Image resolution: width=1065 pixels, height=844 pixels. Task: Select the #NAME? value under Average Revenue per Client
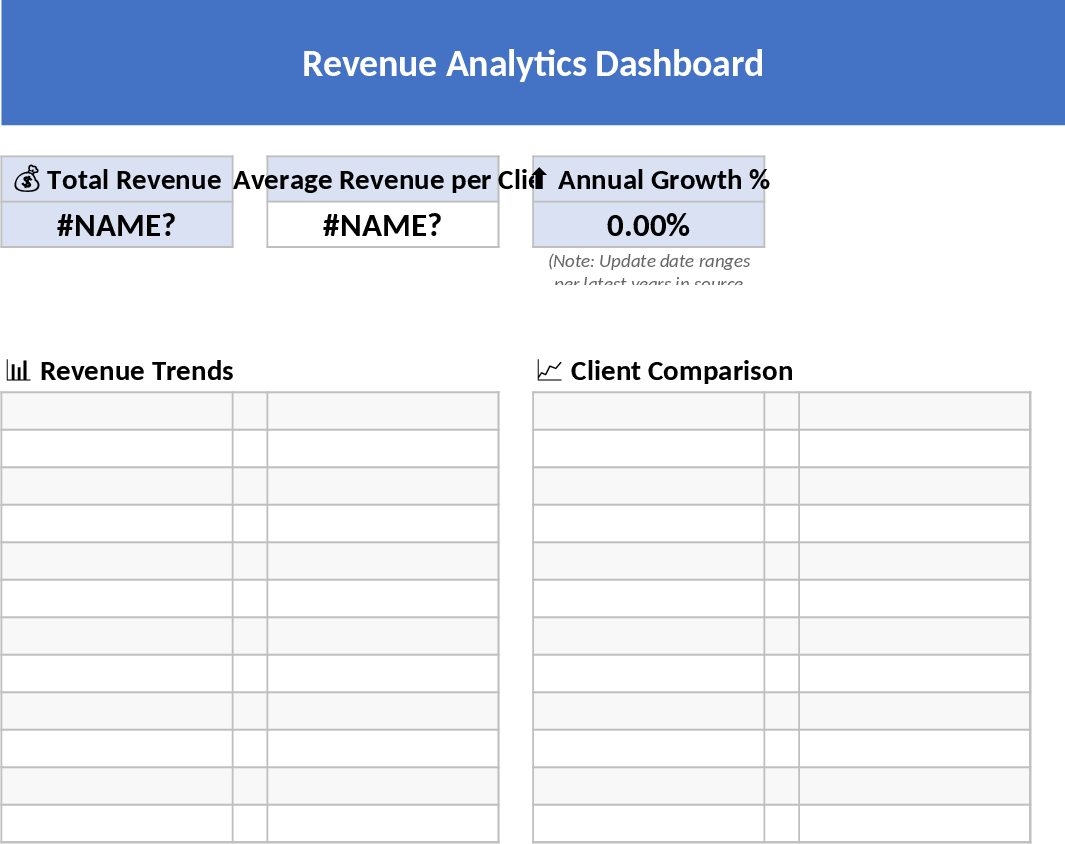tap(382, 225)
